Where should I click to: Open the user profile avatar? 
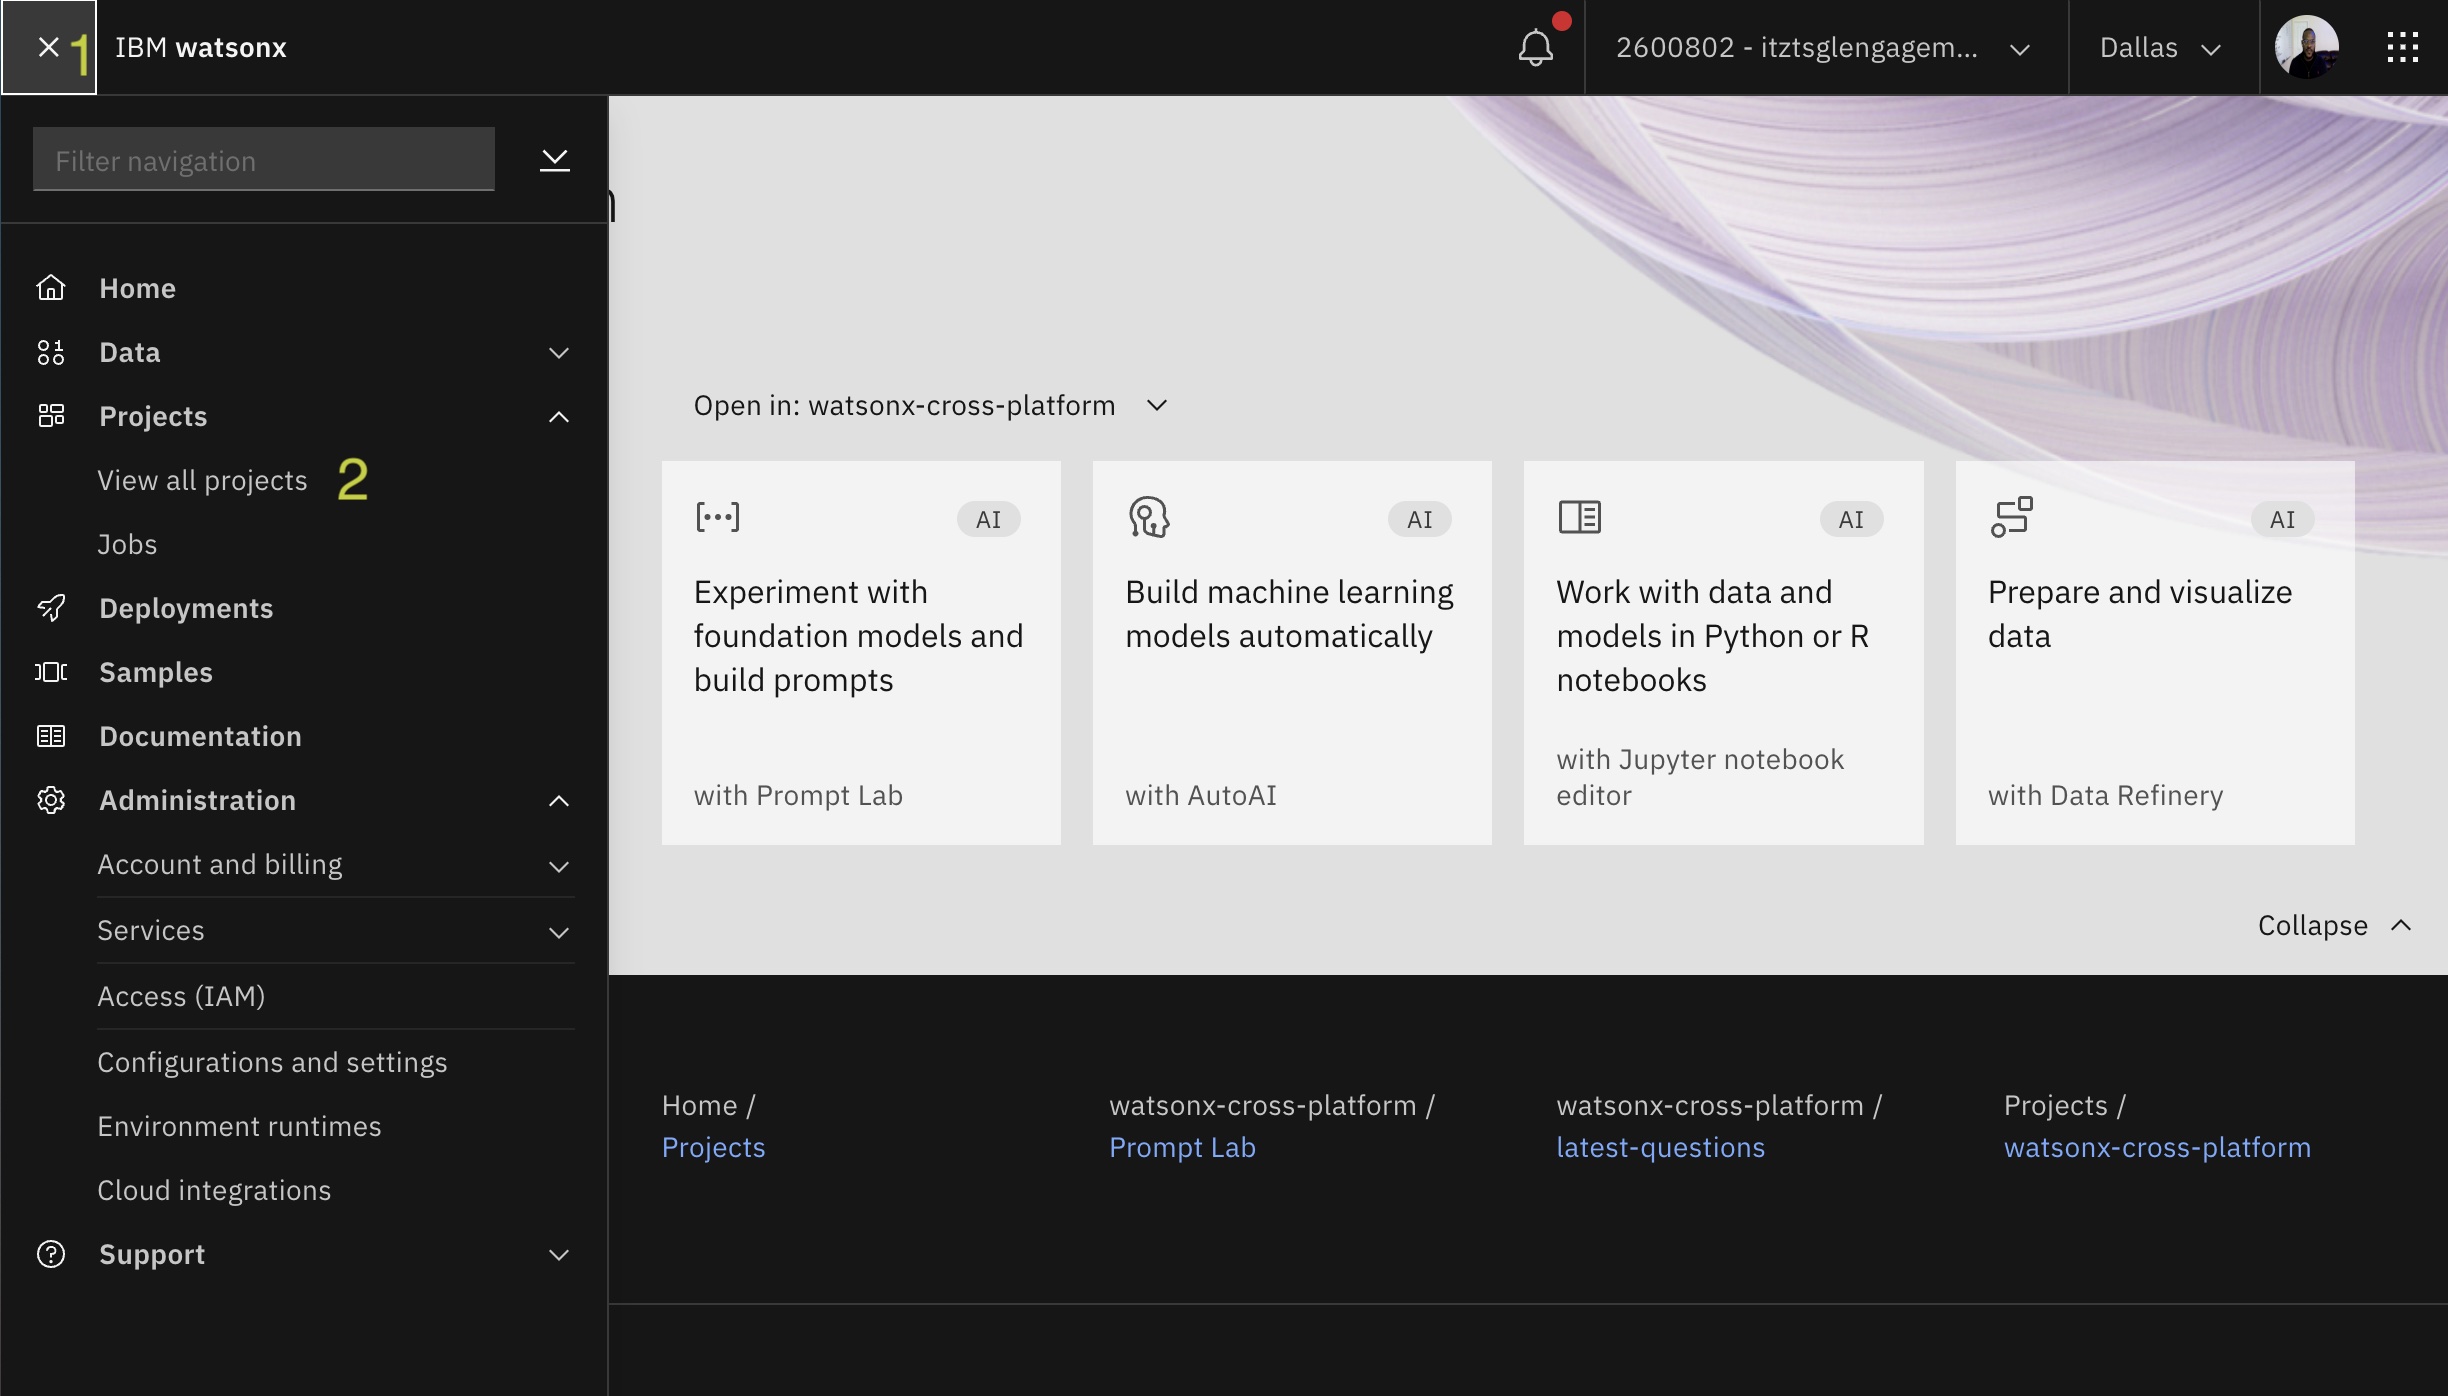pyautogui.click(x=2306, y=47)
